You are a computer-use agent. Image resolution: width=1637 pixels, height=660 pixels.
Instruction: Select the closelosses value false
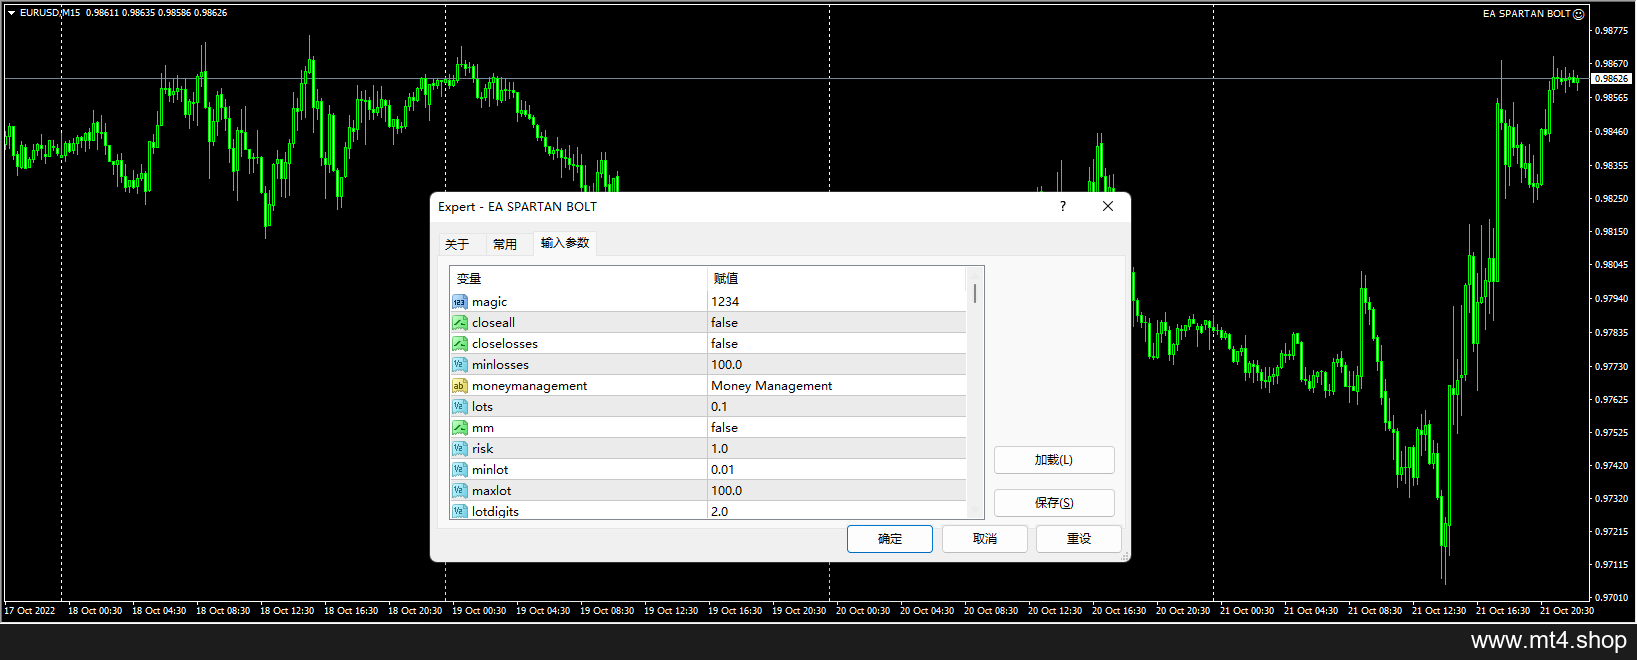(x=837, y=344)
